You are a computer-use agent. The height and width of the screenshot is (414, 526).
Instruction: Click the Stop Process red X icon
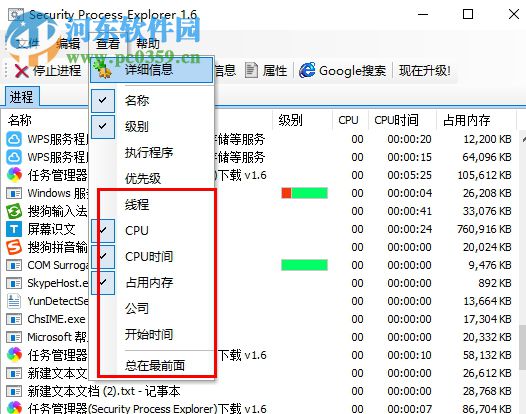point(21,71)
